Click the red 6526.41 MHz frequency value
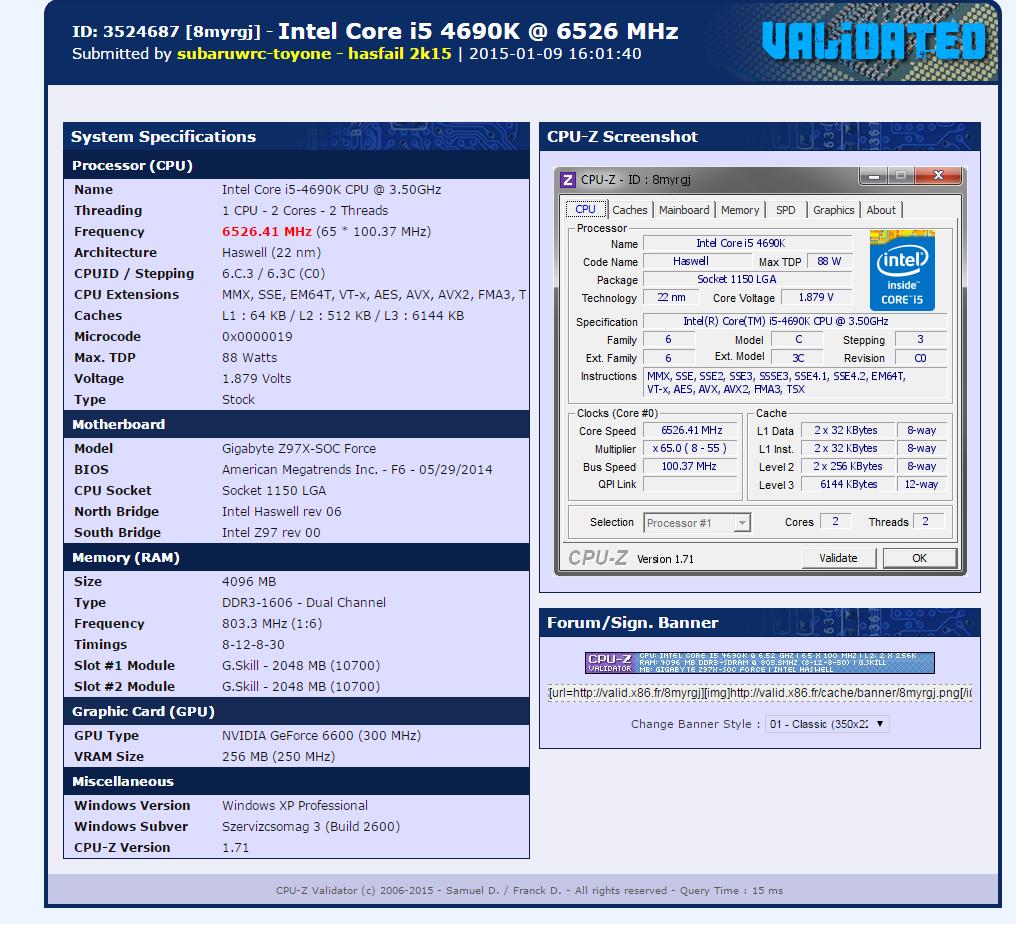This screenshot has width=1016, height=928. 267,231
